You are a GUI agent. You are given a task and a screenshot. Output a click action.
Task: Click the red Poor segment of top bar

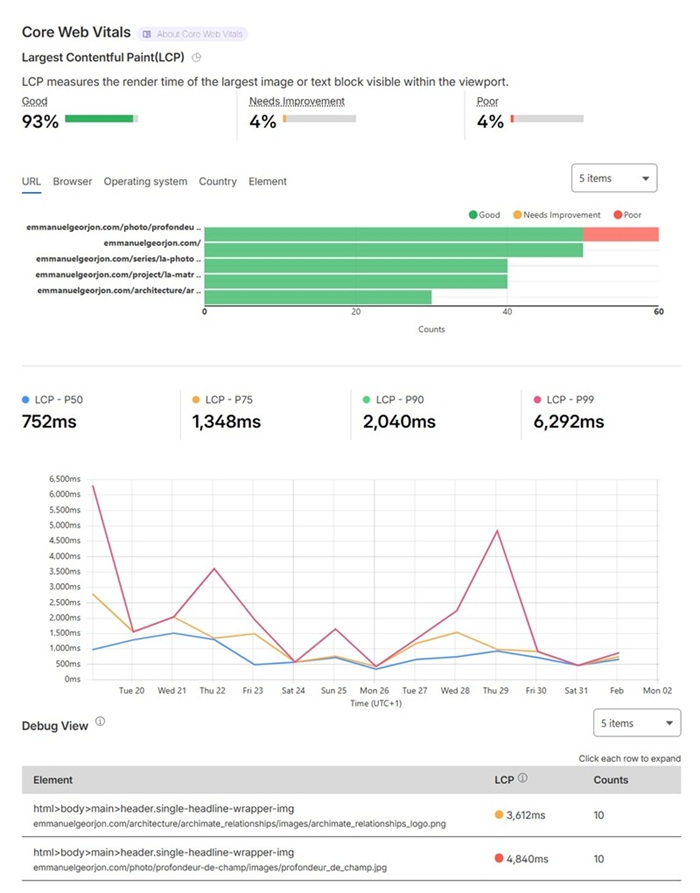[x=620, y=234]
